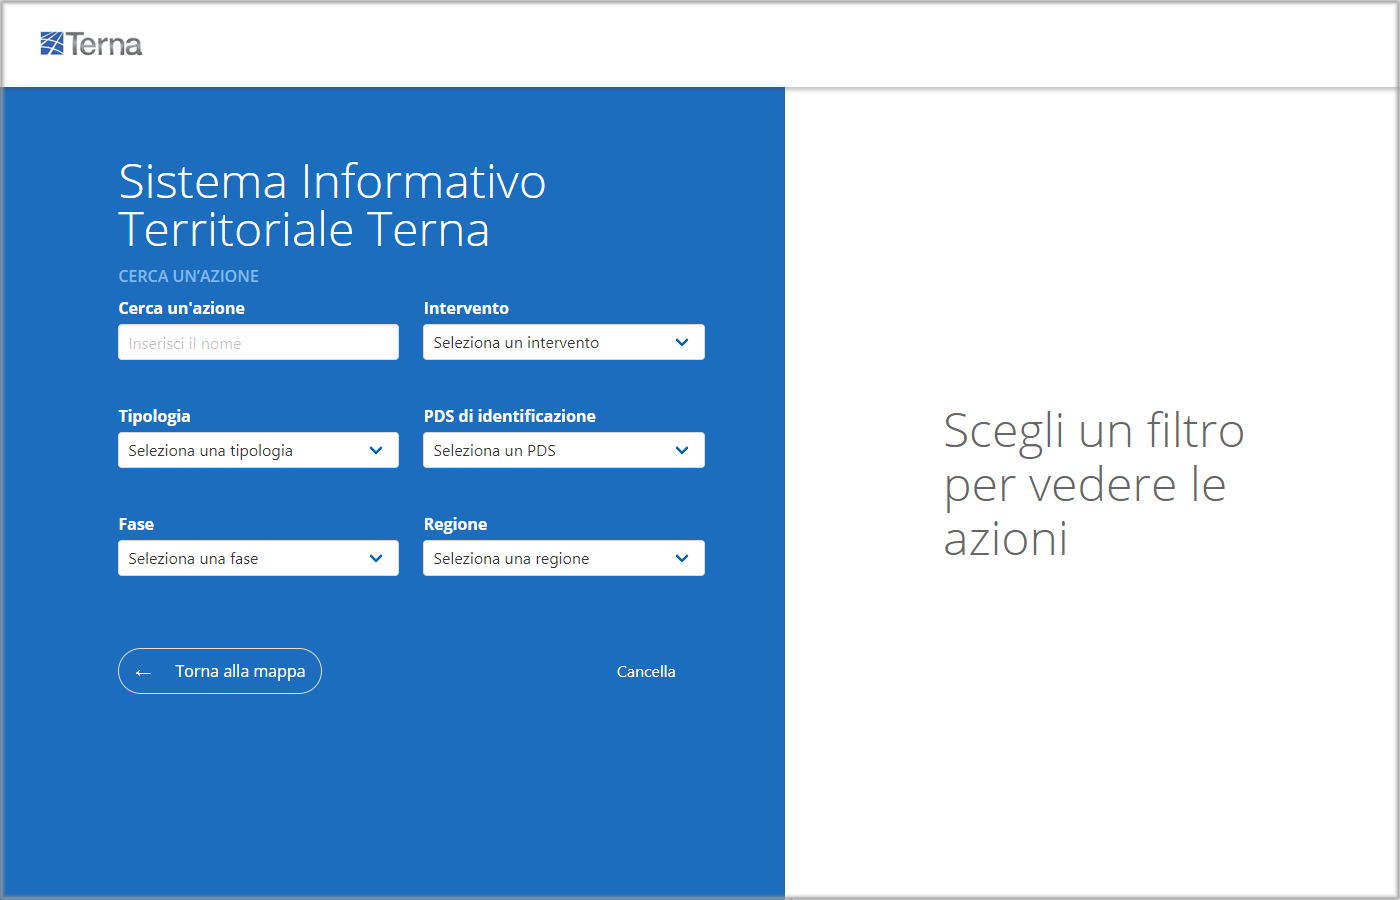
Task: Expand the 'Seleziona una tipologia' dropdown
Action: click(x=258, y=450)
